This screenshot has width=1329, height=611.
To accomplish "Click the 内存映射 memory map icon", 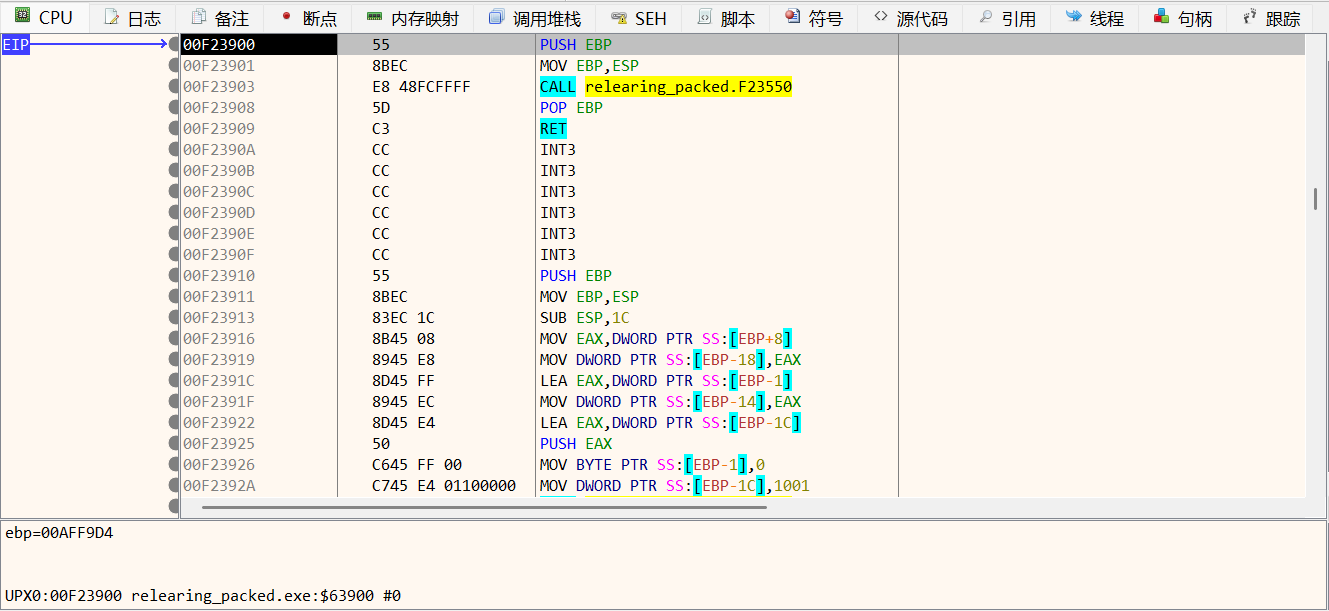I will pyautogui.click(x=374, y=18).
